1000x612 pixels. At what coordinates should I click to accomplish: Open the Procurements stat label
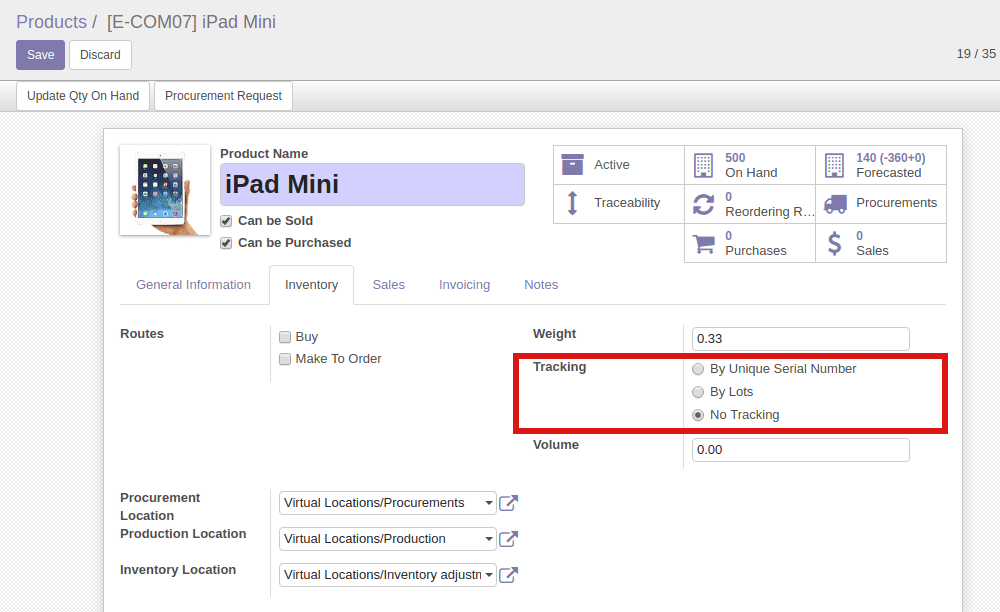tap(896, 203)
